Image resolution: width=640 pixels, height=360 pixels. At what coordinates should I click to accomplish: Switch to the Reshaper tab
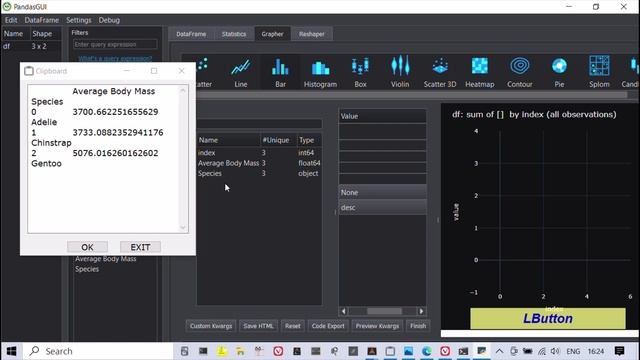coord(311,34)
